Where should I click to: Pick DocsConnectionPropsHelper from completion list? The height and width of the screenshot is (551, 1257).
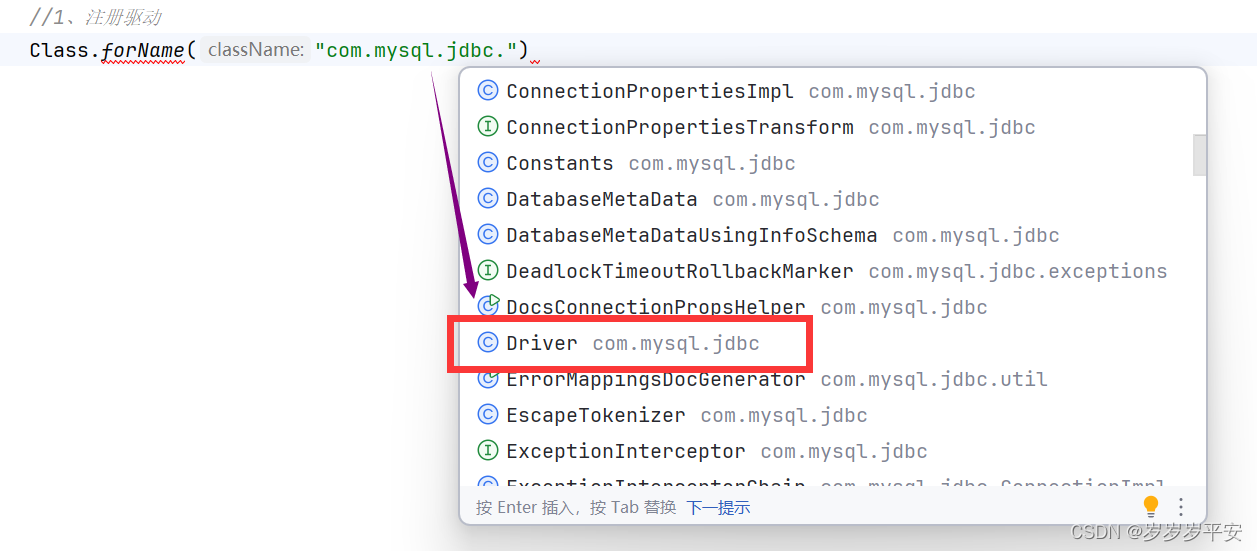655,307
